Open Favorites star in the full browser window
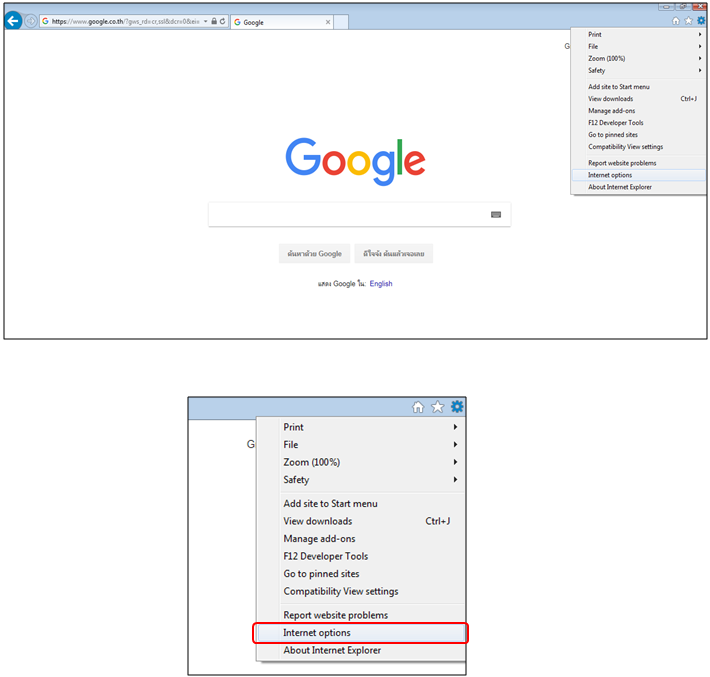The width and height of the screenshot is (710, 677). [x=688, y=21]
